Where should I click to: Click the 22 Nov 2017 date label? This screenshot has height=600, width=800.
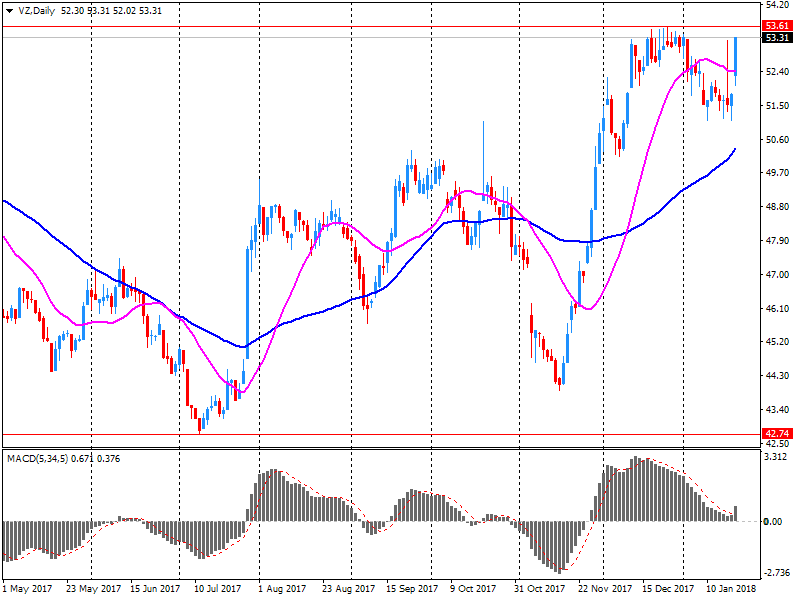click(x=605, y=589)
